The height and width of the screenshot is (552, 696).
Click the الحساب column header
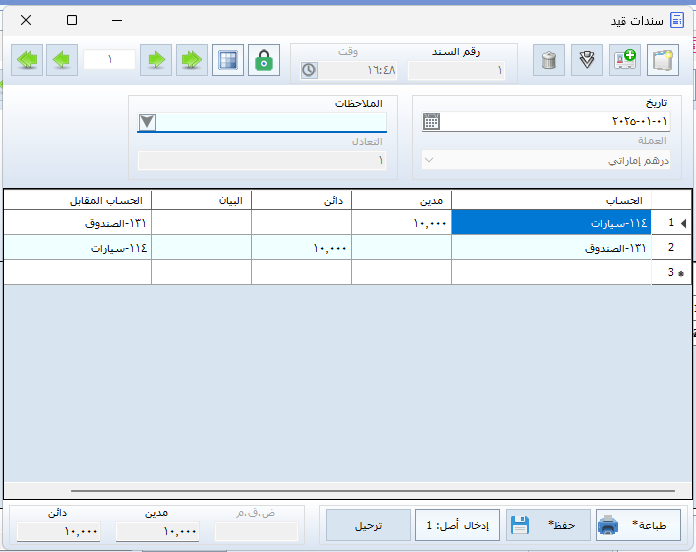coord(551,200)
